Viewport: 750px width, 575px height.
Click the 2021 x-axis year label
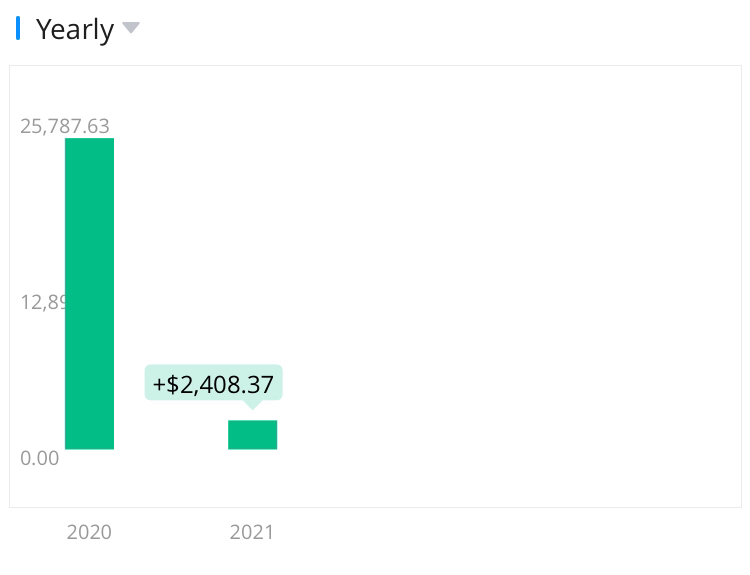(x=252, y=532)
